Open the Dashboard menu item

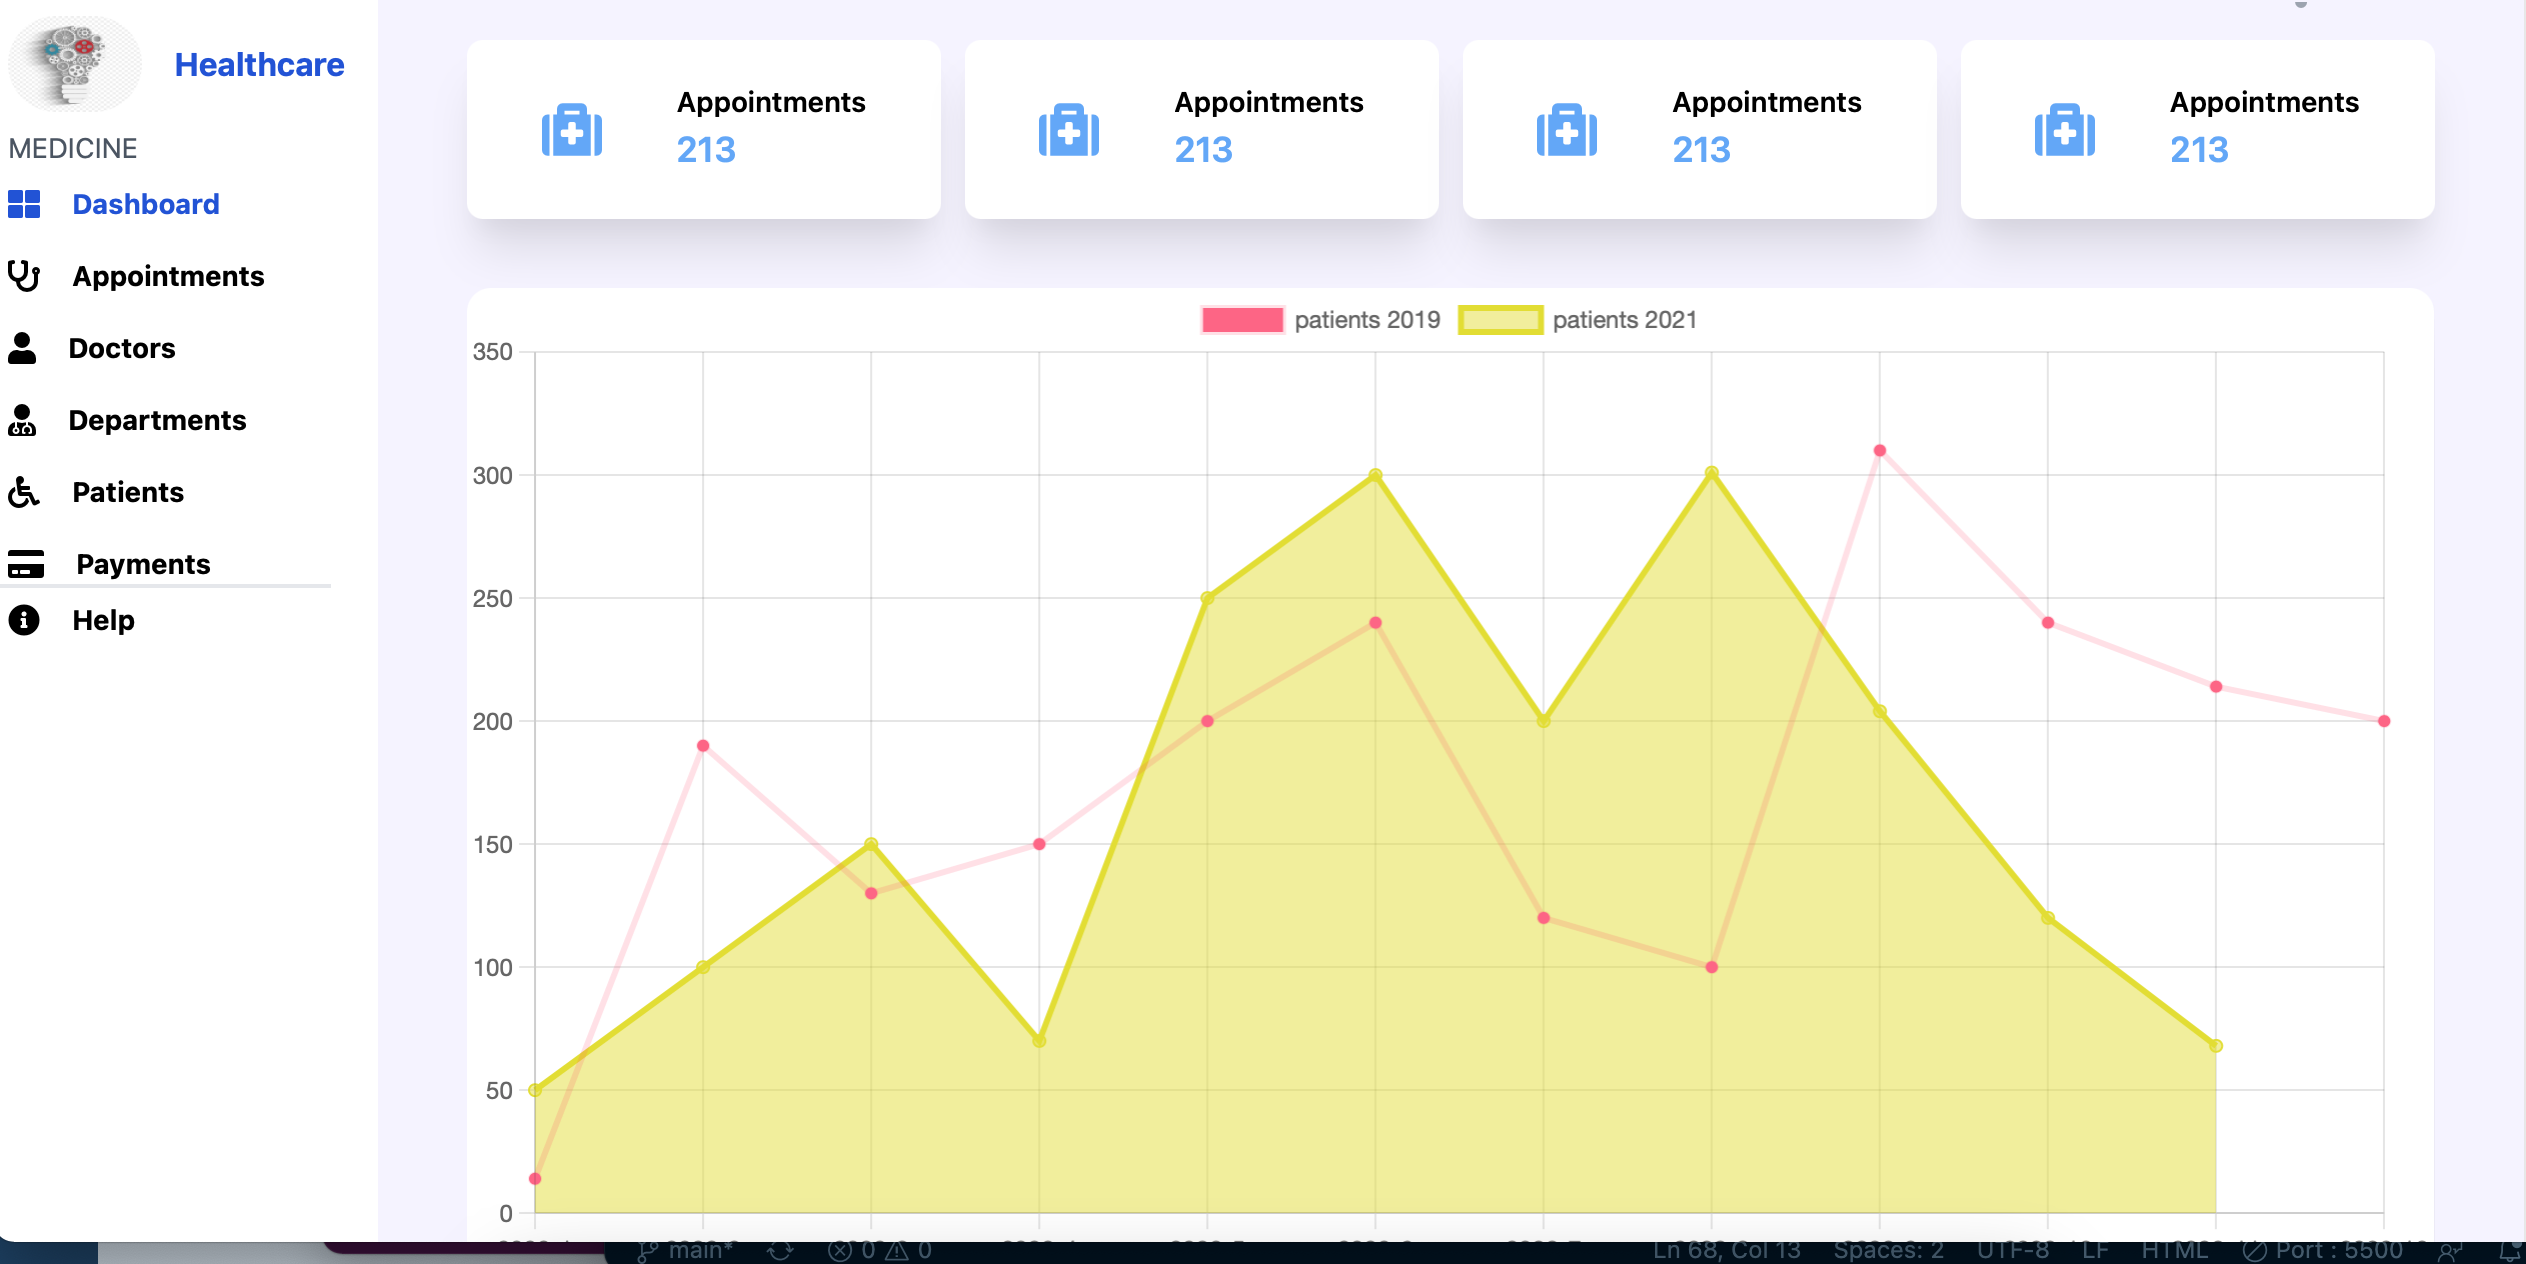click(x=146, y=204)
